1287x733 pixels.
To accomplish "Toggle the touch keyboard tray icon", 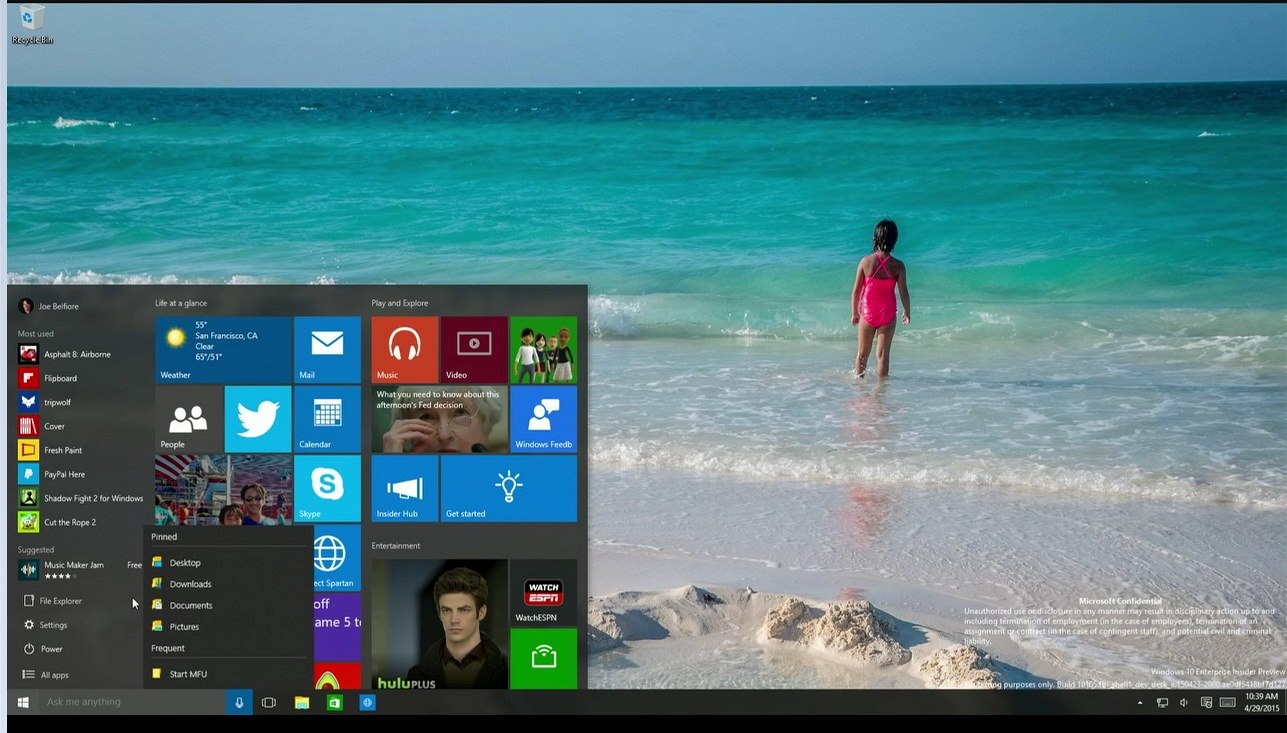I will pos(1227,703).
